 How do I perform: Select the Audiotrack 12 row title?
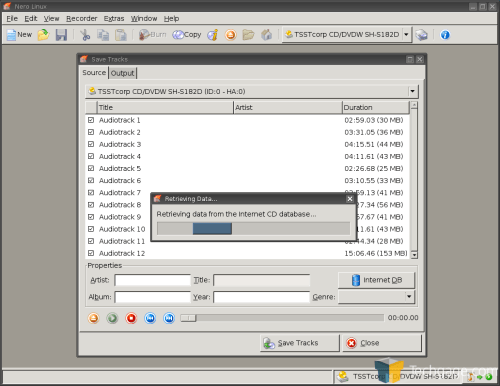click(122, 253)
